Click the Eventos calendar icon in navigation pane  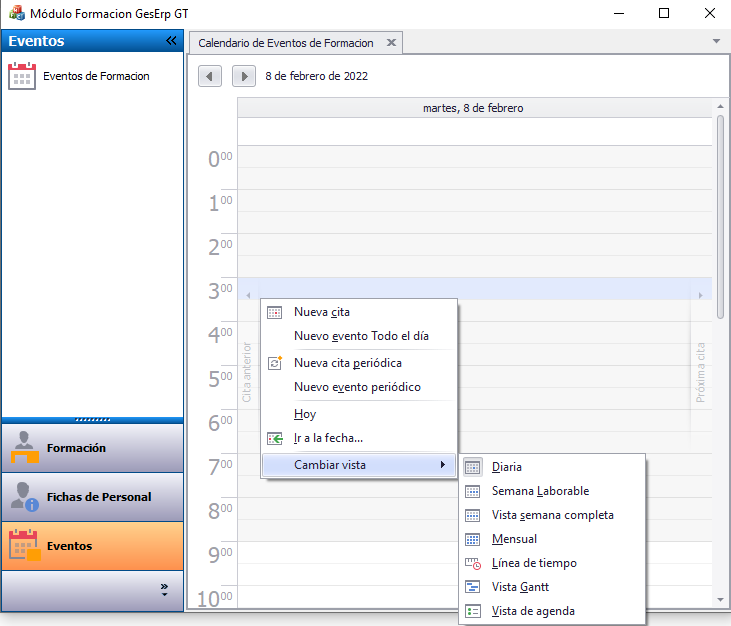(24, 545)
